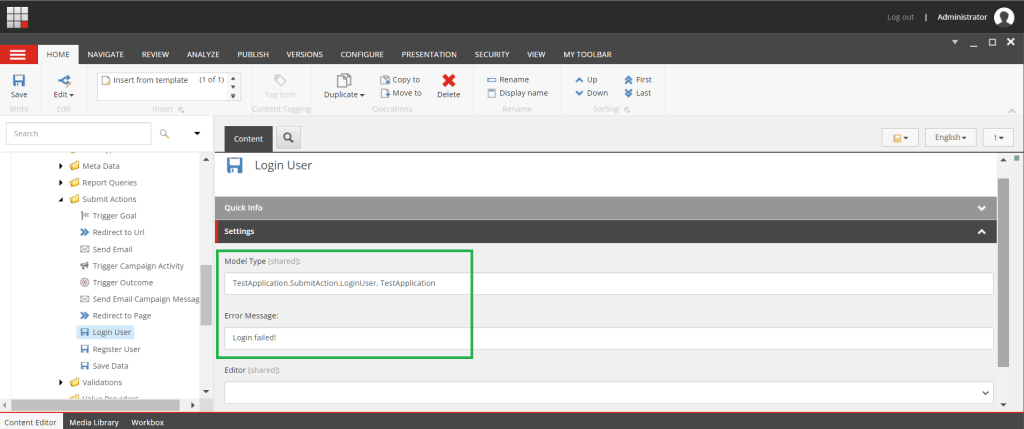Click the Sitecore launchpad grid icon
Image resolution: width=1024 pixels, height=429 pixels.
(18, 17)
